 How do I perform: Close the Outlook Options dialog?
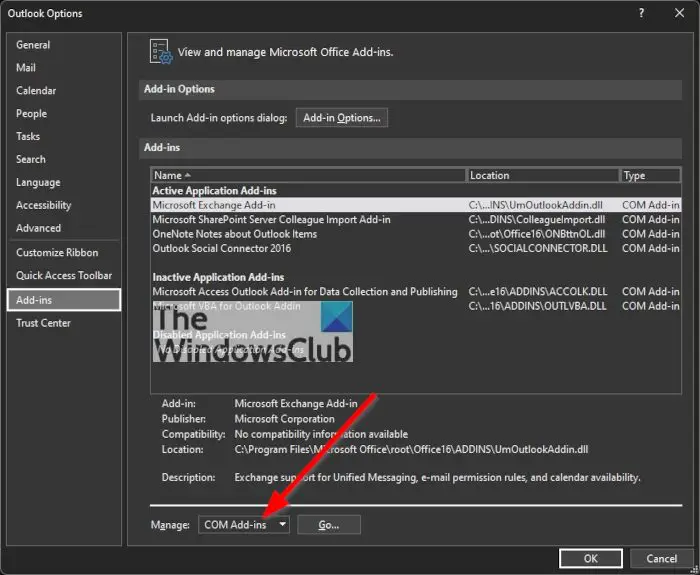pos(679,13)
